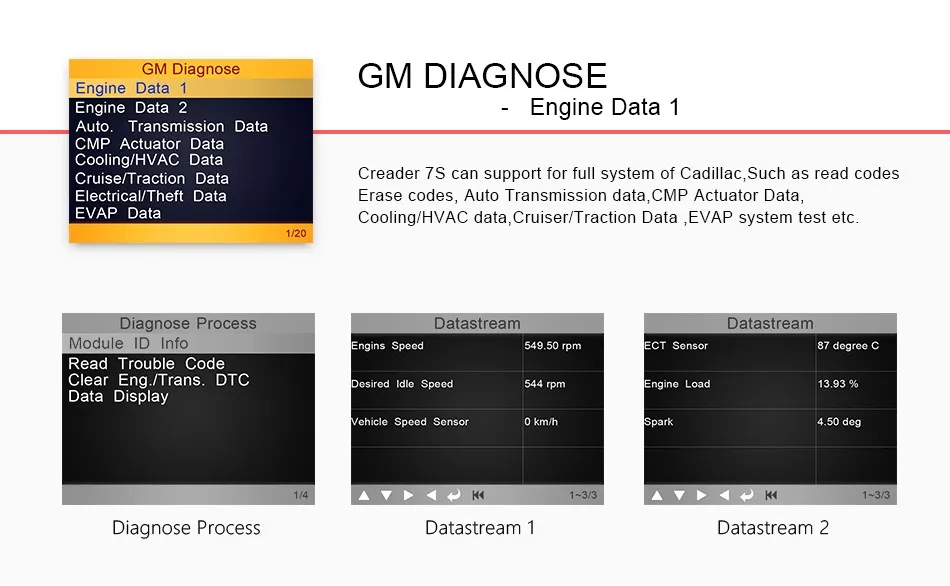Click right arrow icon in Datastream 1 screen
The width and height of the screenshot is (950, 586).
(x=408, y=495)
